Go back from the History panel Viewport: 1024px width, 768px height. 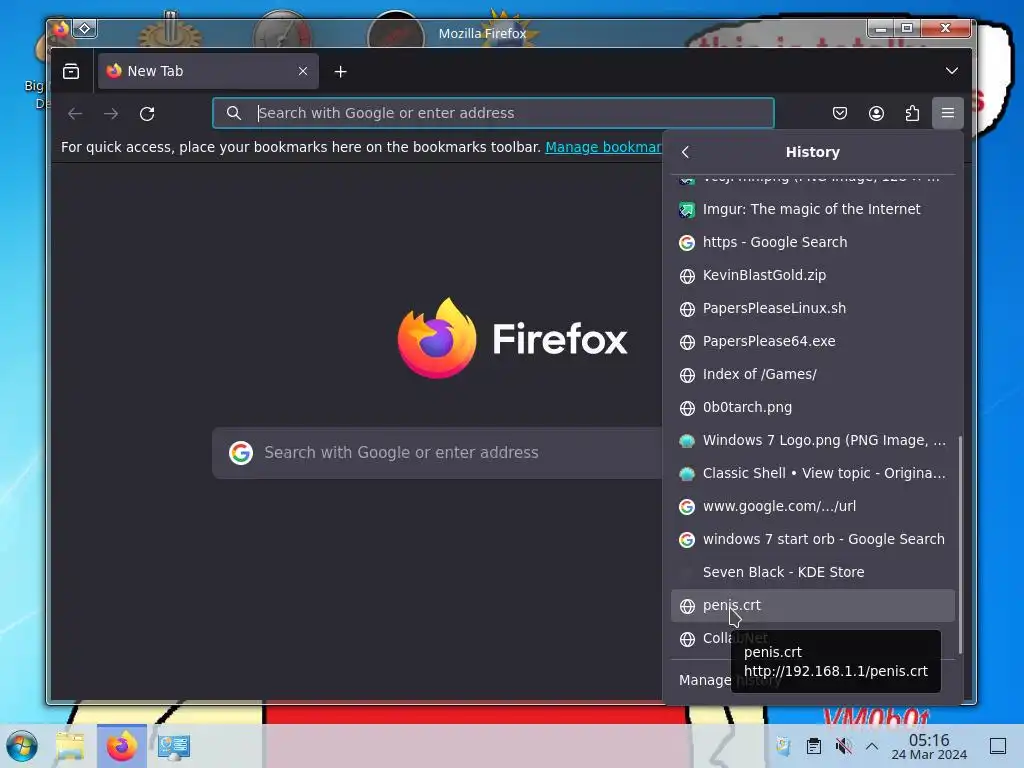click(685, 152)
